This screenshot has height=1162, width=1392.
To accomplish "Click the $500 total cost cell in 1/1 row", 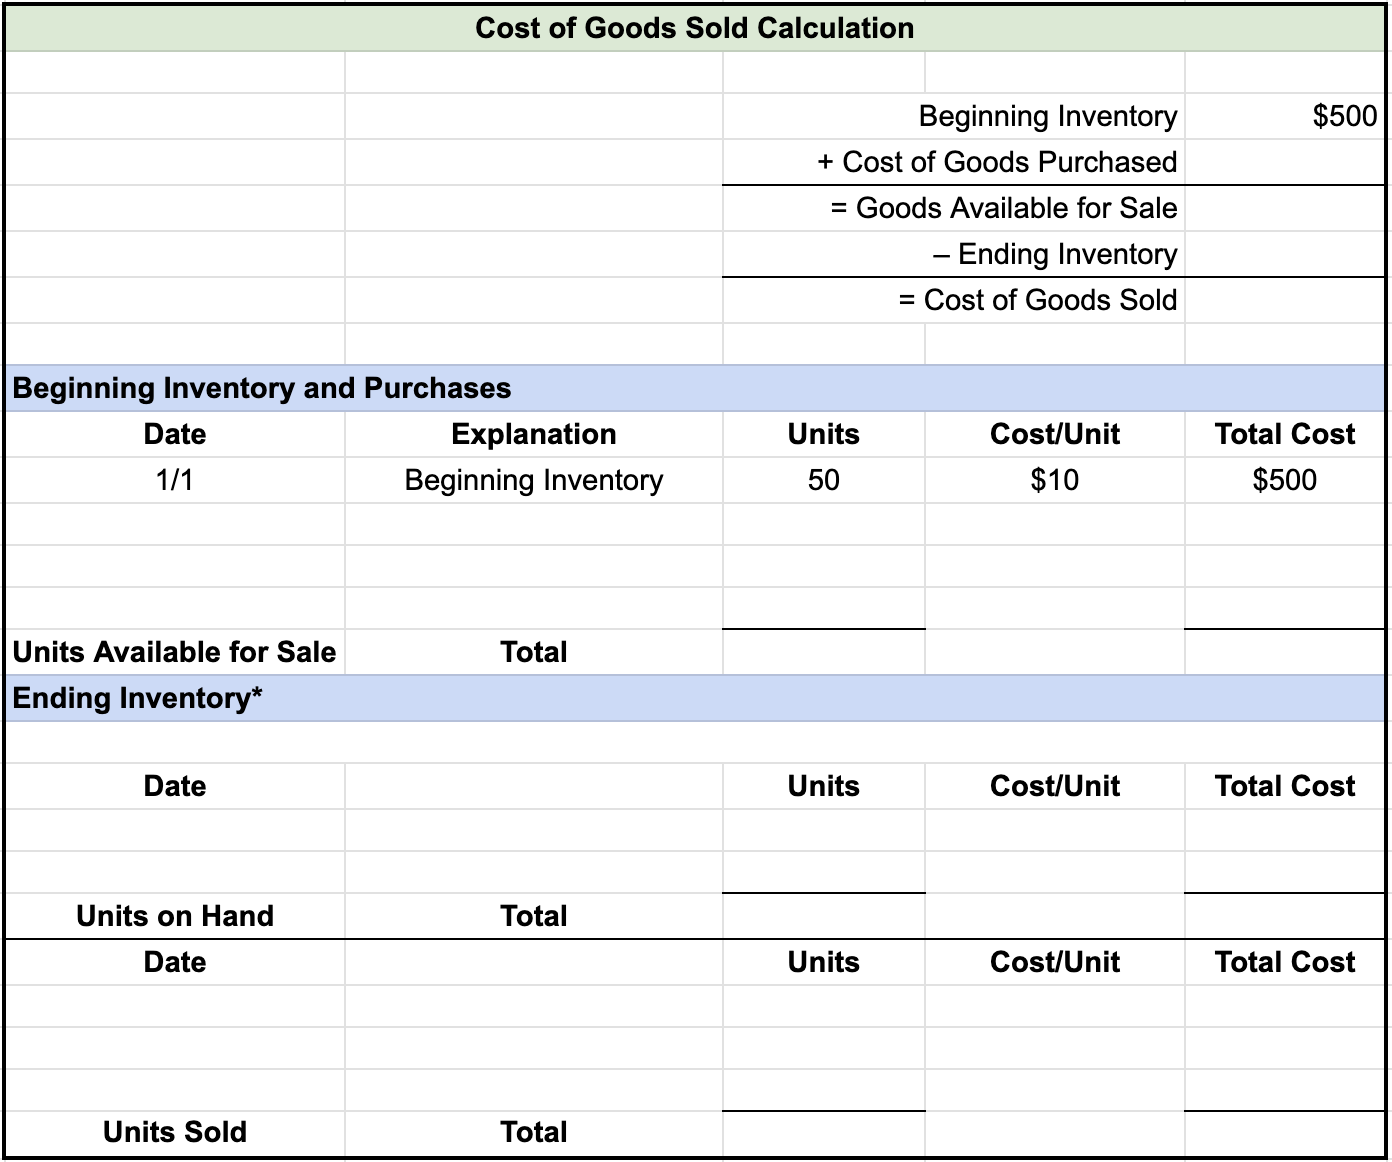I will point(1285,480).
